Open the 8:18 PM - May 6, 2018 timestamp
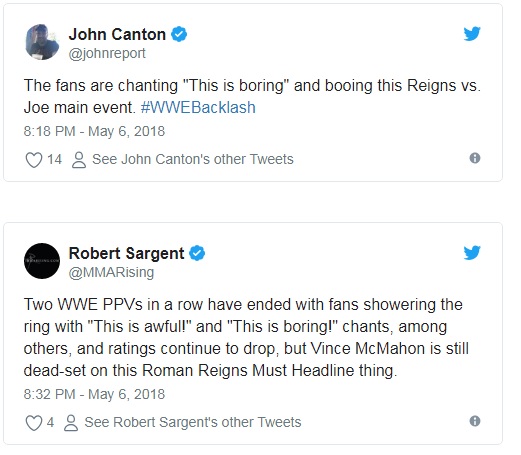This screenshot has height=455, width=521. (94, 131)
